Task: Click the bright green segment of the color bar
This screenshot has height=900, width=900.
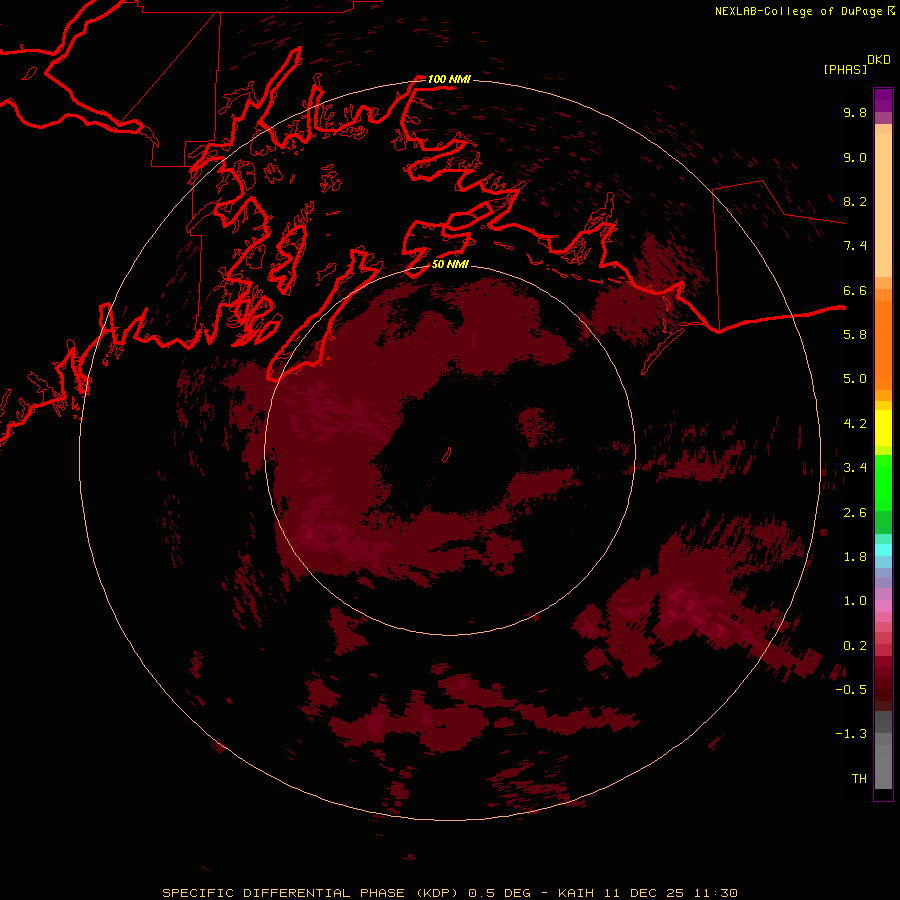Action: (883, 482)
